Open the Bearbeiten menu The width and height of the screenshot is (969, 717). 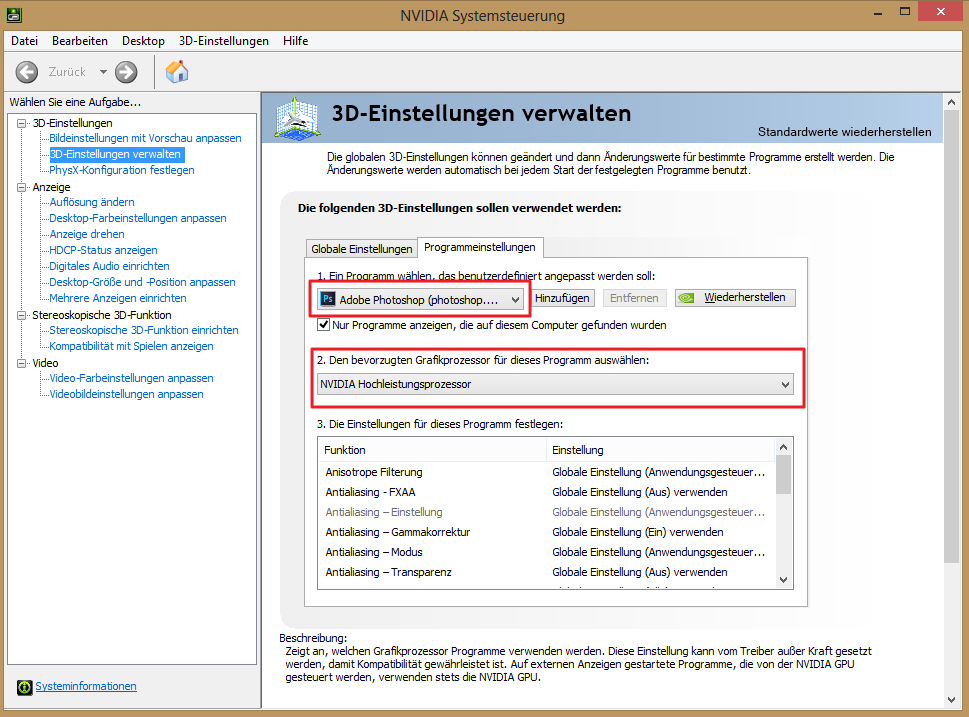point(80,41)
